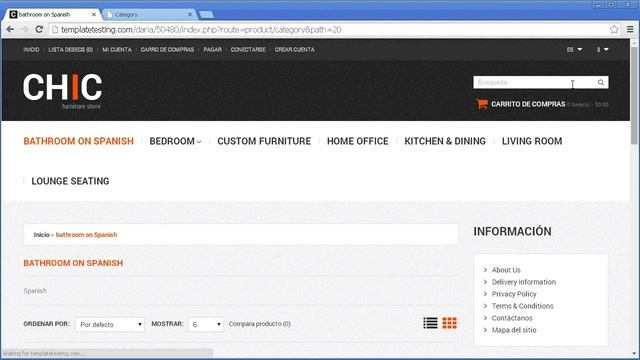
Task: Open the Mi Cuenta link
Action: (x=117, y=49)
